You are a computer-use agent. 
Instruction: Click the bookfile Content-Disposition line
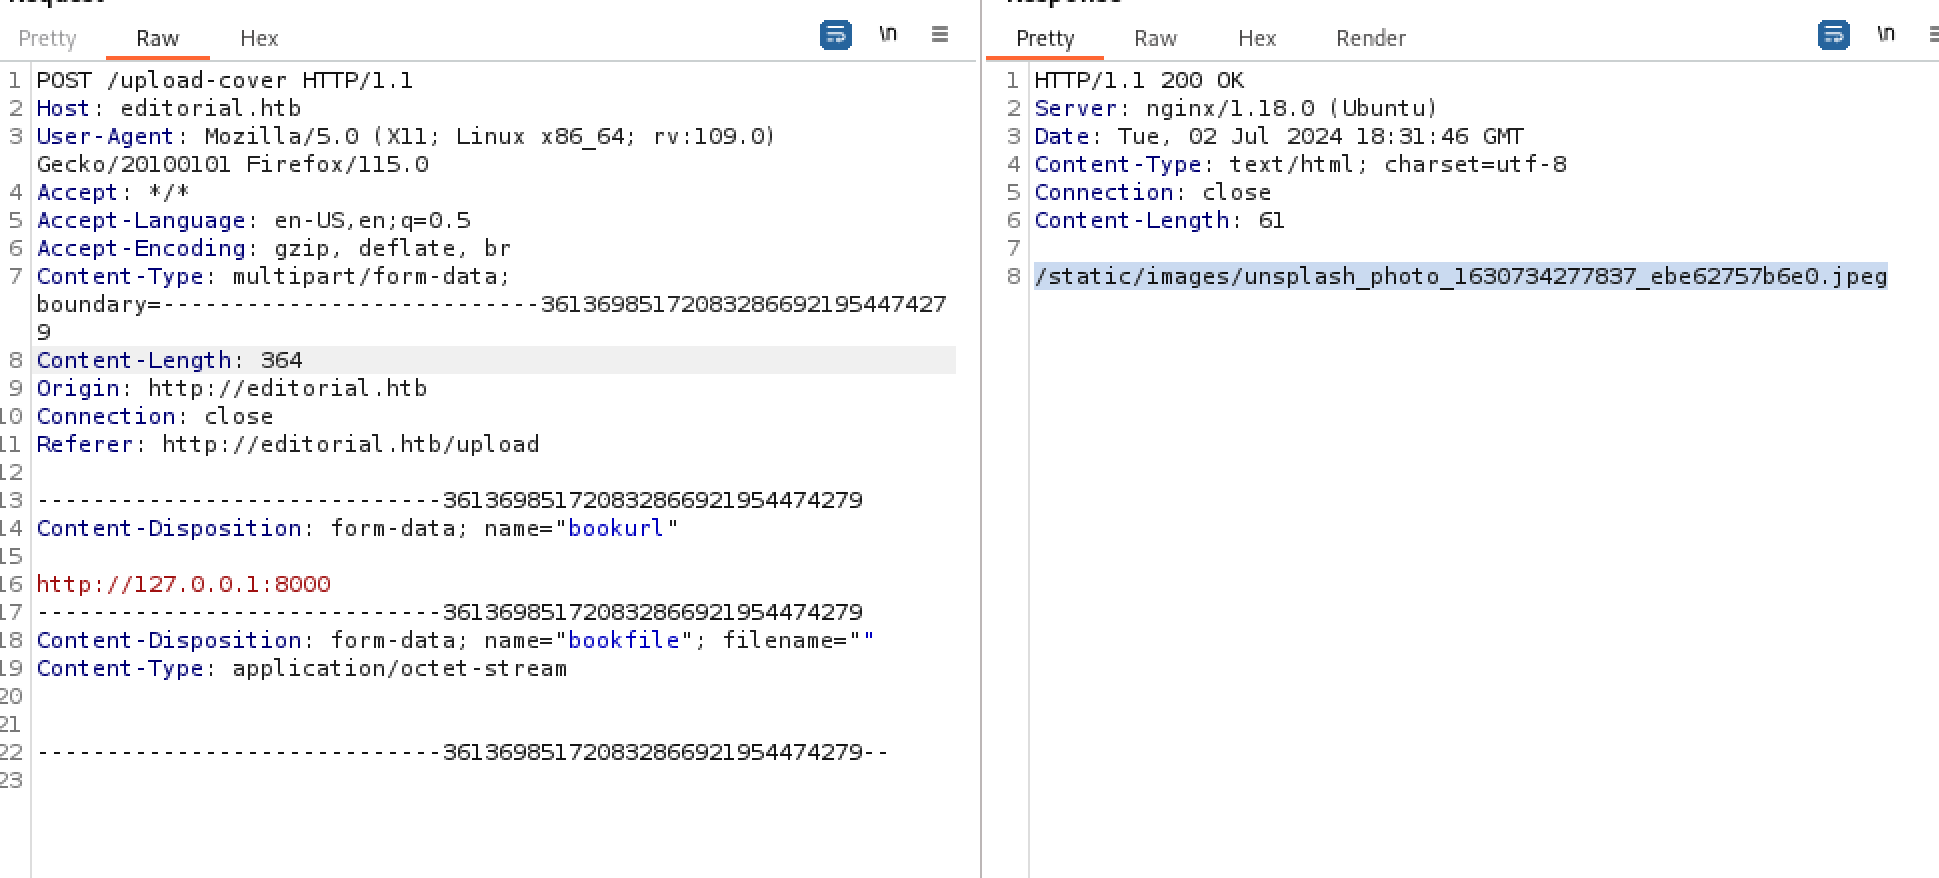coord(455,640)
